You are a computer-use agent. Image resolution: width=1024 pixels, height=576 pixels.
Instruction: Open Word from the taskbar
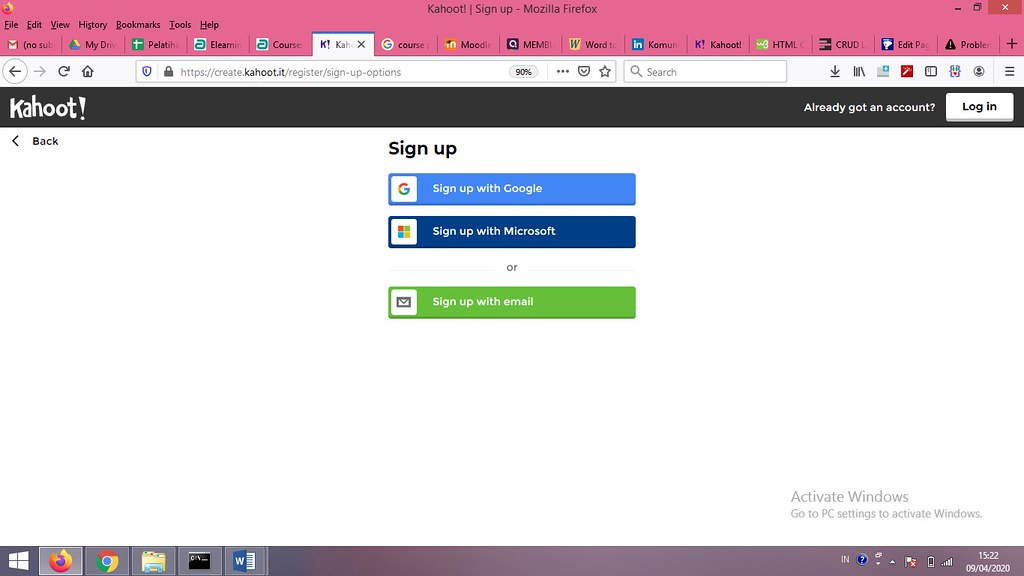coord(245,561)
